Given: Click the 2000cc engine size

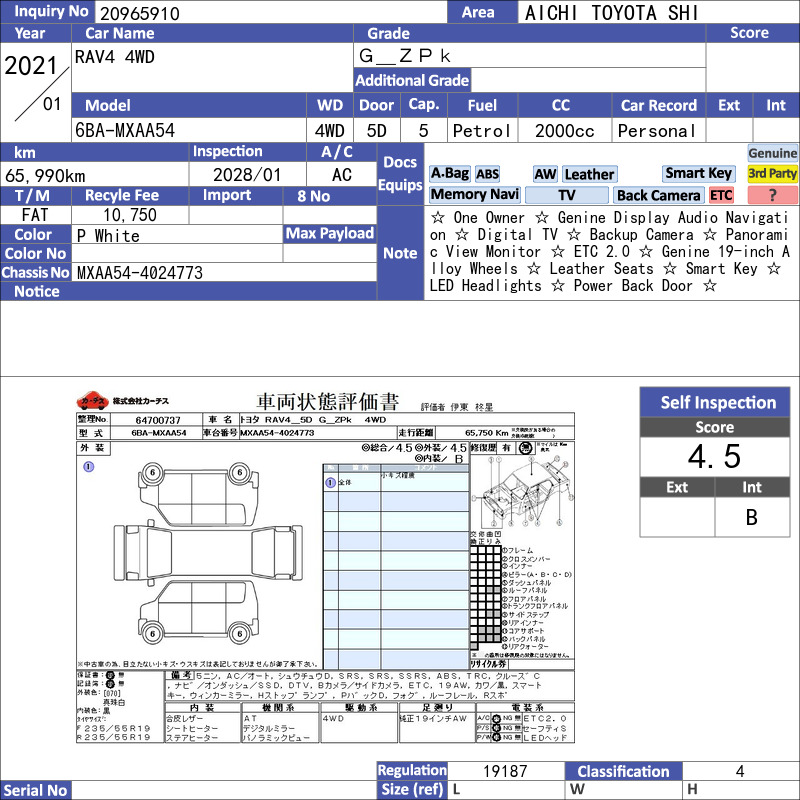Looking at the screenshot, I should (x=564, y=131).
